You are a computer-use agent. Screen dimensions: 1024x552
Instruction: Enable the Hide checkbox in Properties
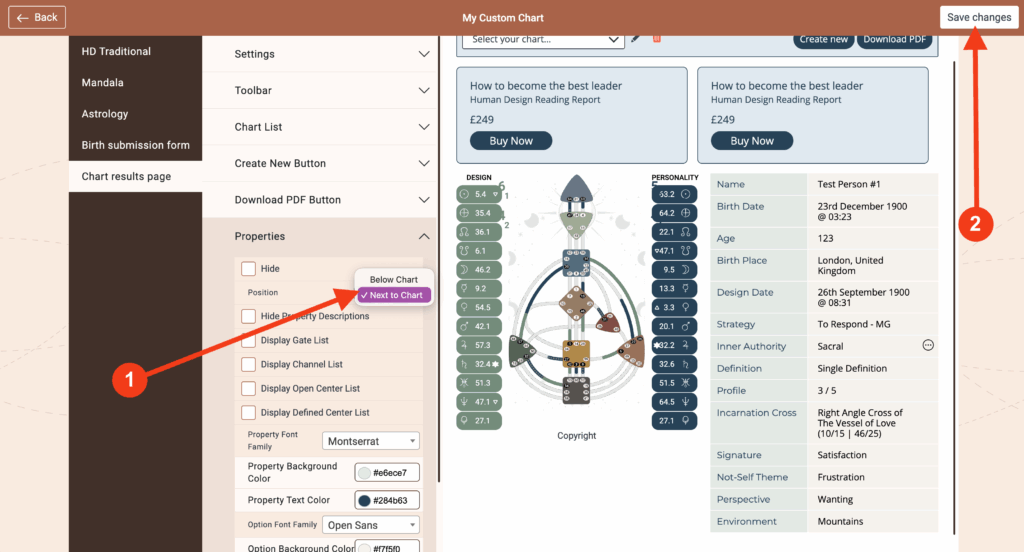coord(248,269)
